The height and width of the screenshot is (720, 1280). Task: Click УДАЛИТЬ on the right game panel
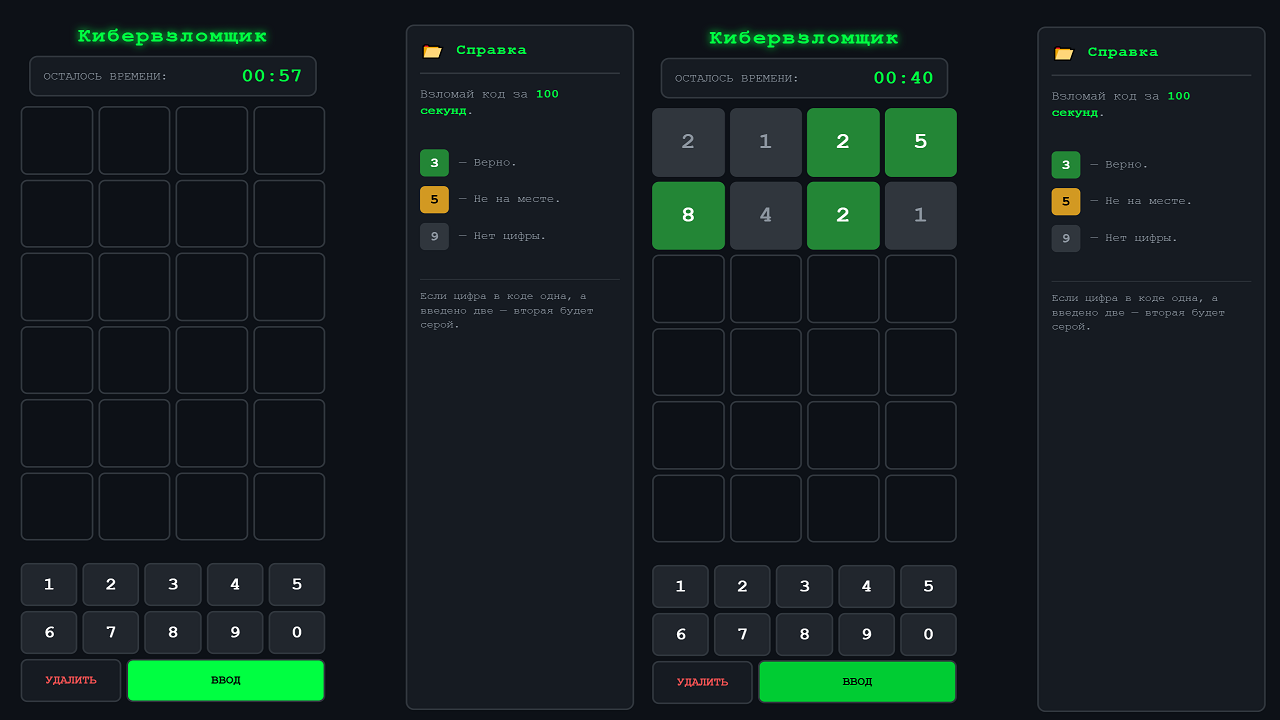tap(702, 682)
